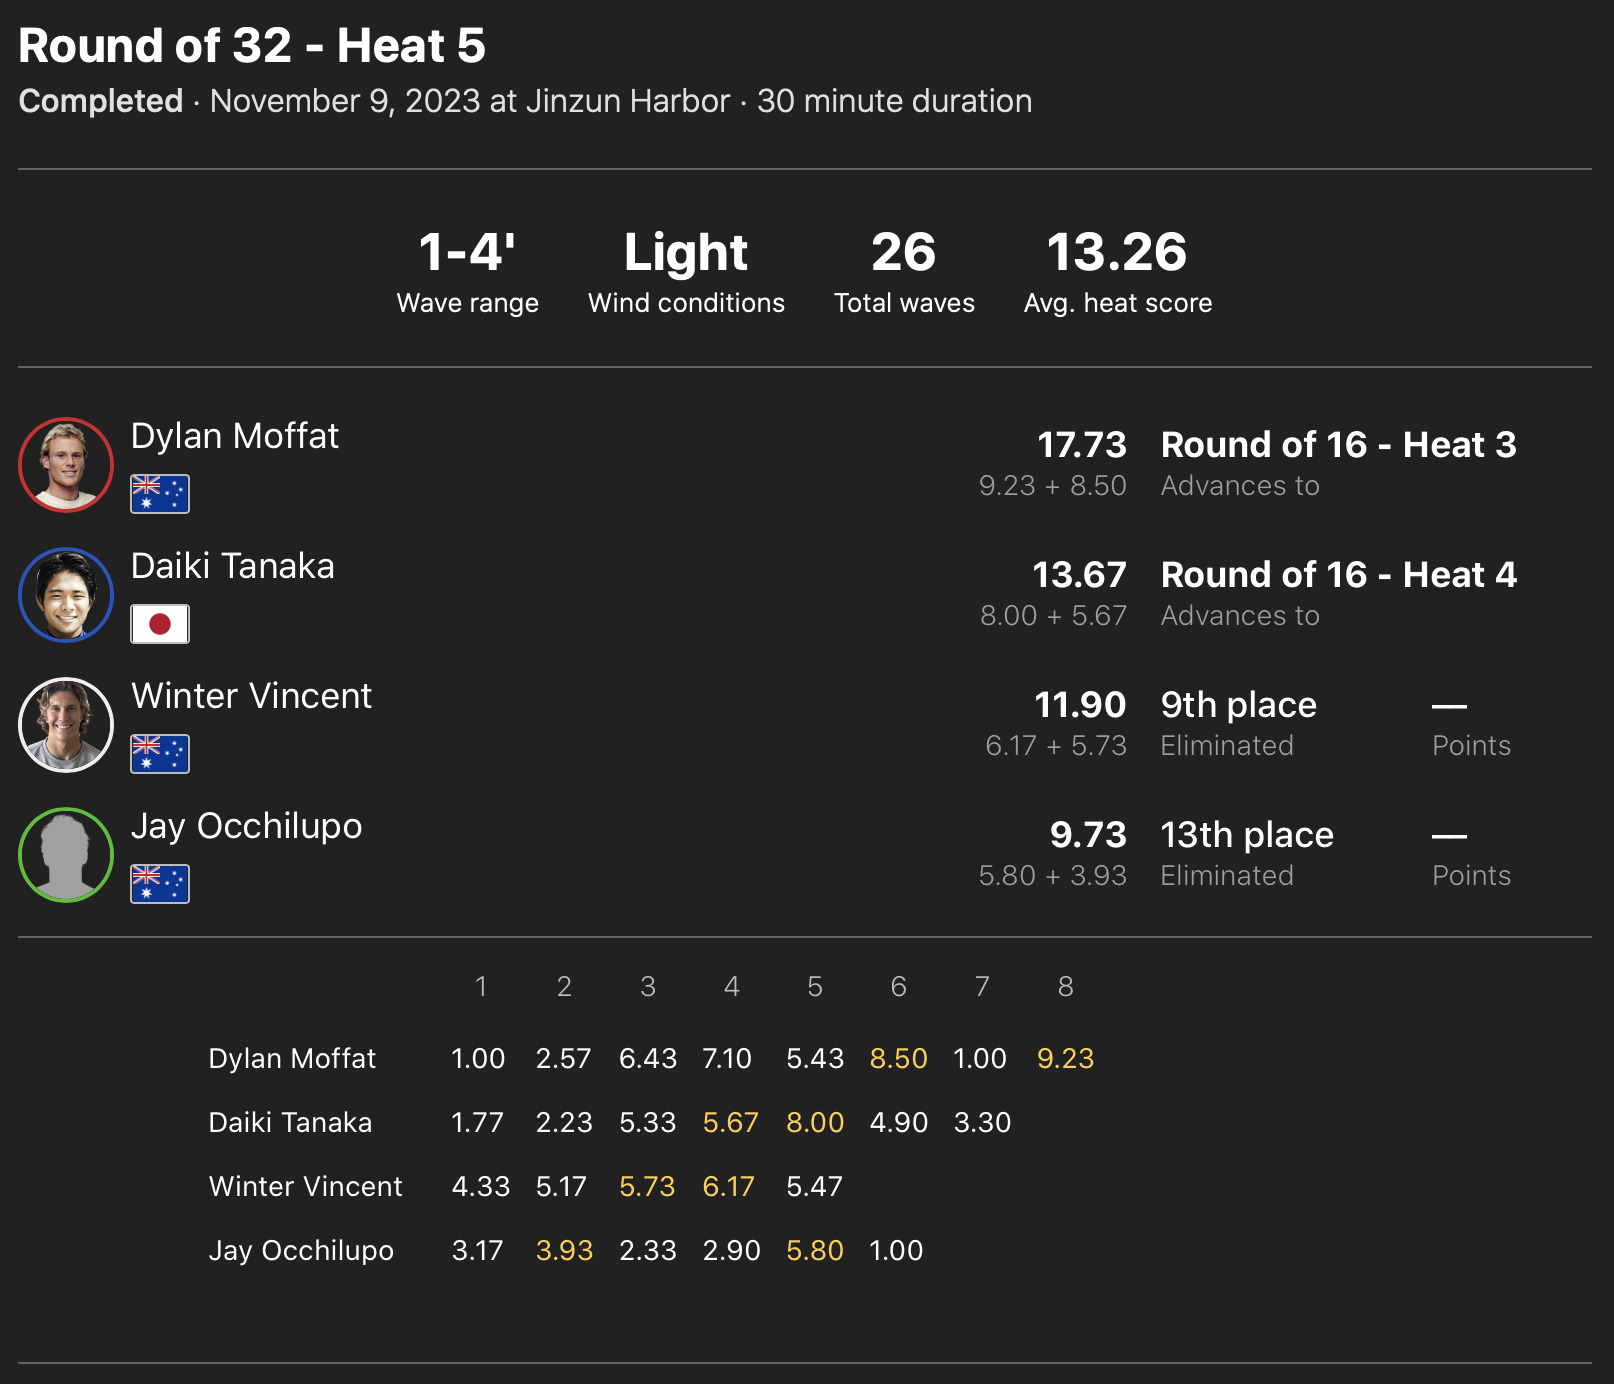Image resolution: width=1614 pixels, height=1384 pixels.
Task: Go to Round of 16 - Heat 4
Action: [x=1338, y=575]
